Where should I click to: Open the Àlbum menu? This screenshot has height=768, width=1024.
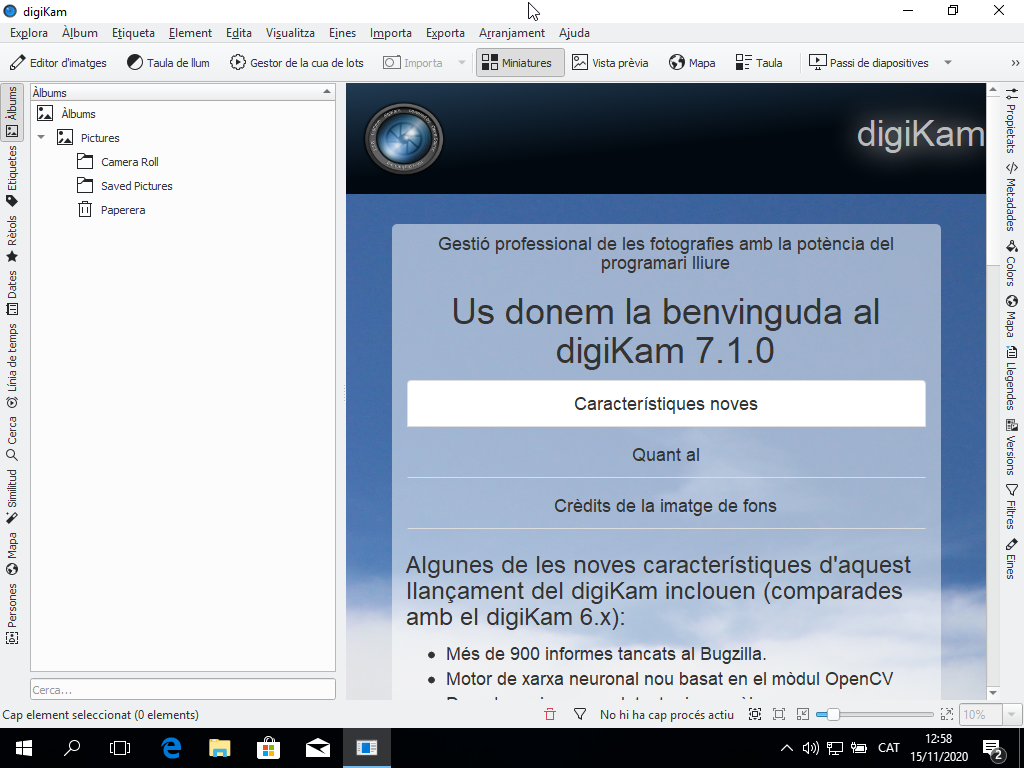click(80, 33)
